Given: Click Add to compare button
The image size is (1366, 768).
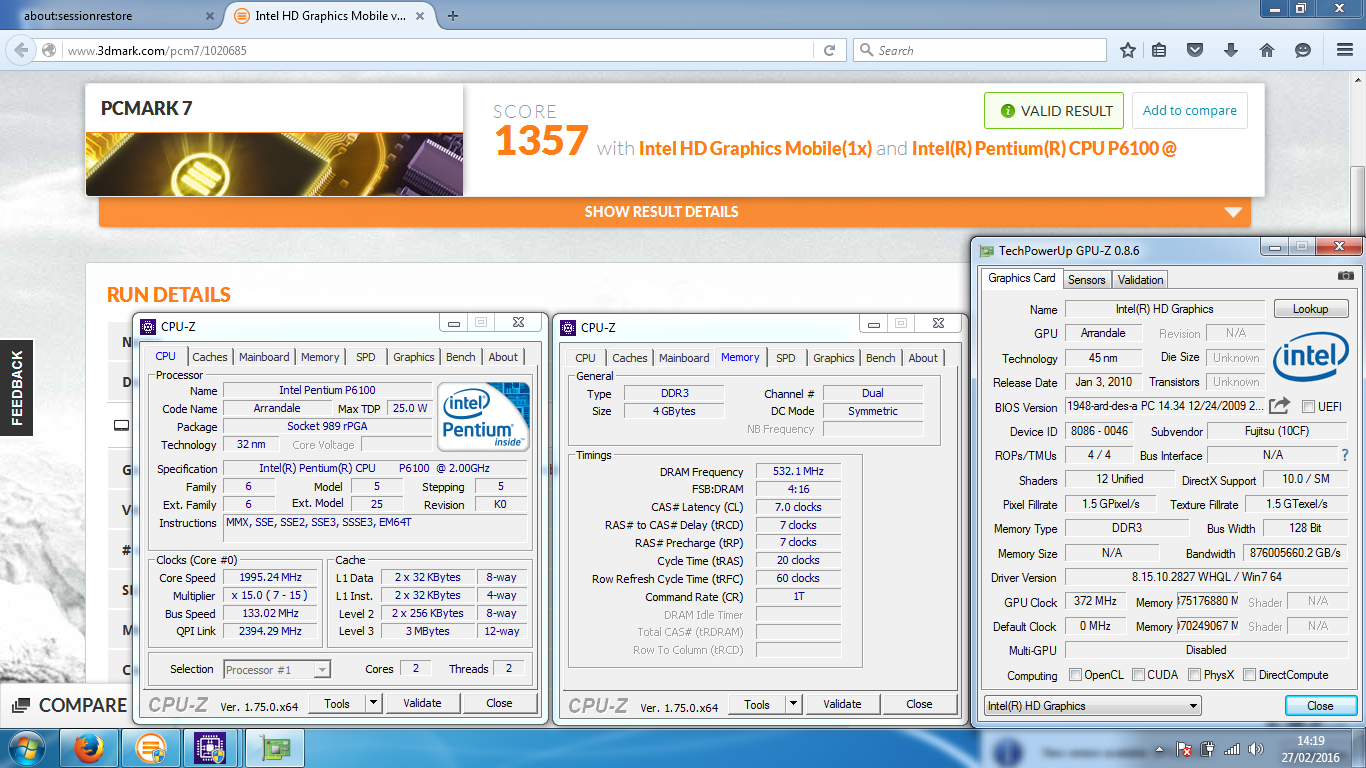Looking at the screenshot, I should [x=1190, y=111].
